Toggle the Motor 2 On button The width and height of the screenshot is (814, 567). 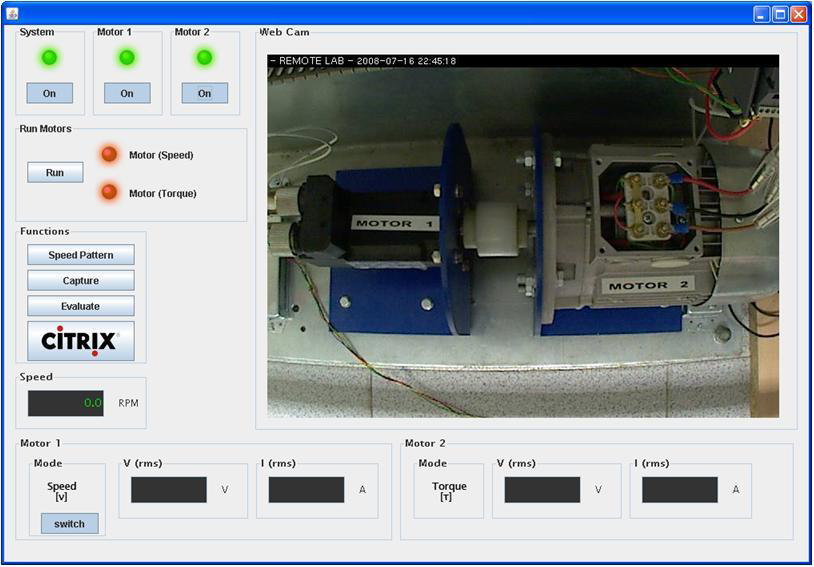(204, 93)
